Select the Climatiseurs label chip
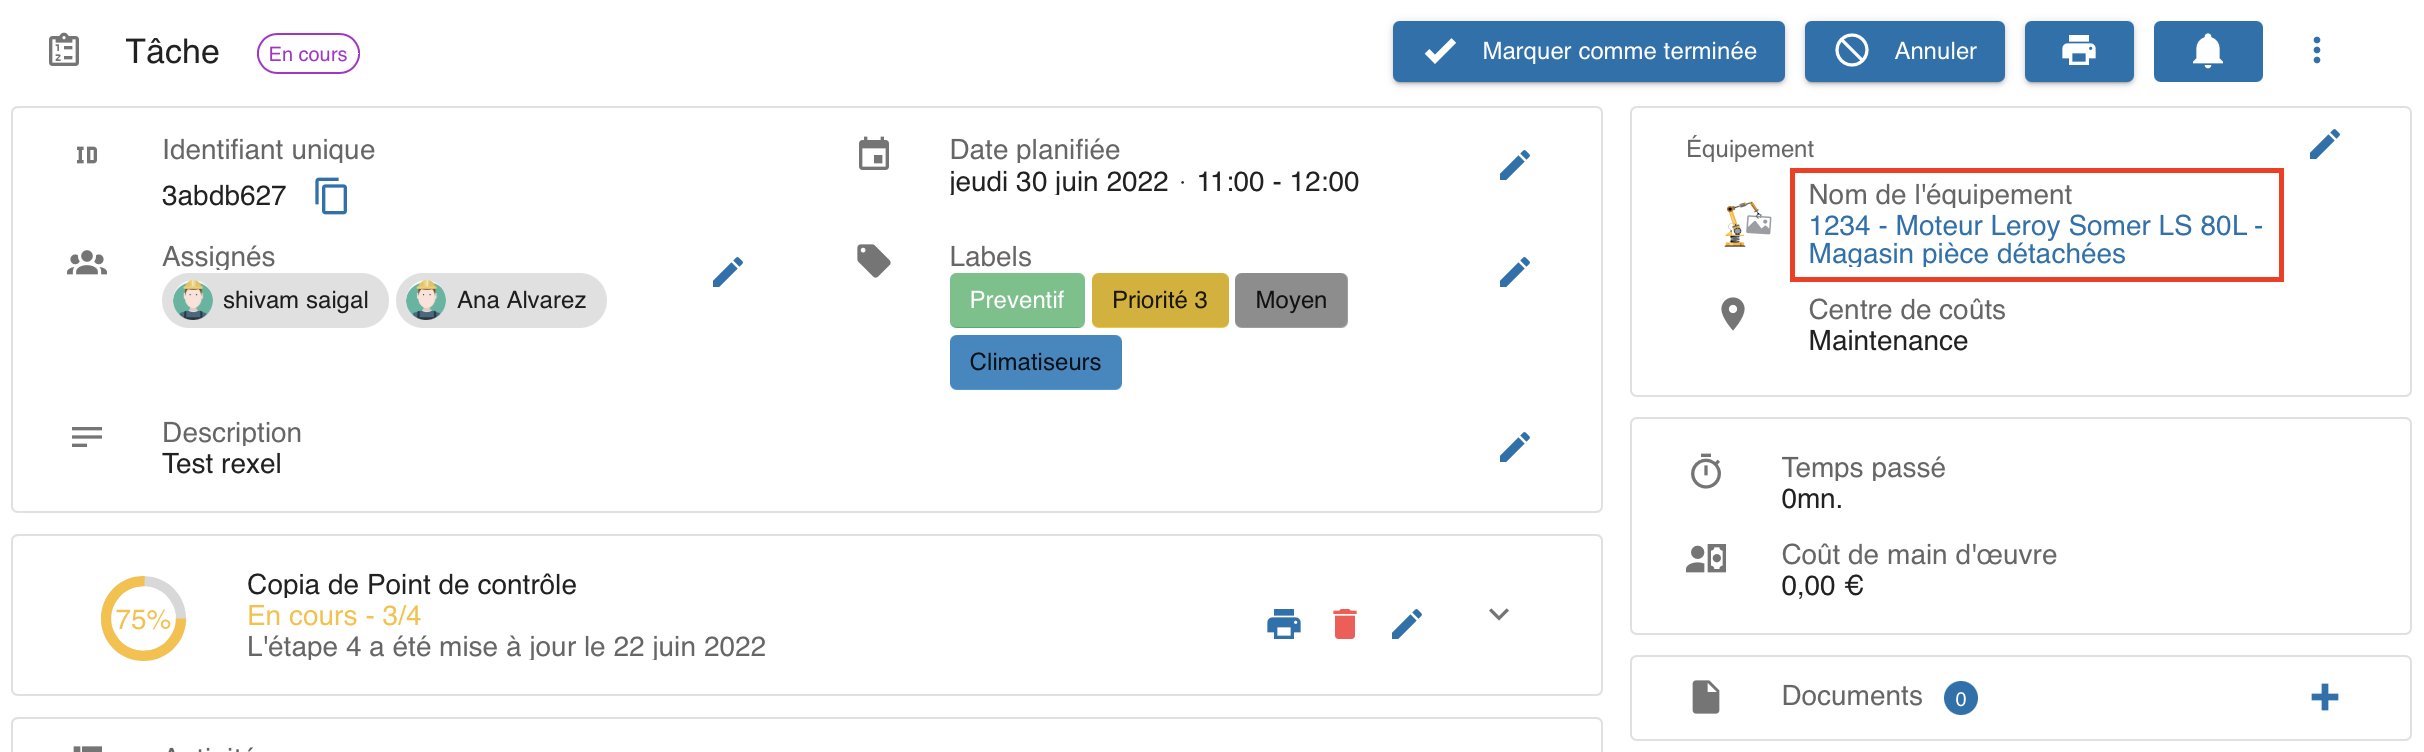2424x752 pixels. click(1035, 362)
